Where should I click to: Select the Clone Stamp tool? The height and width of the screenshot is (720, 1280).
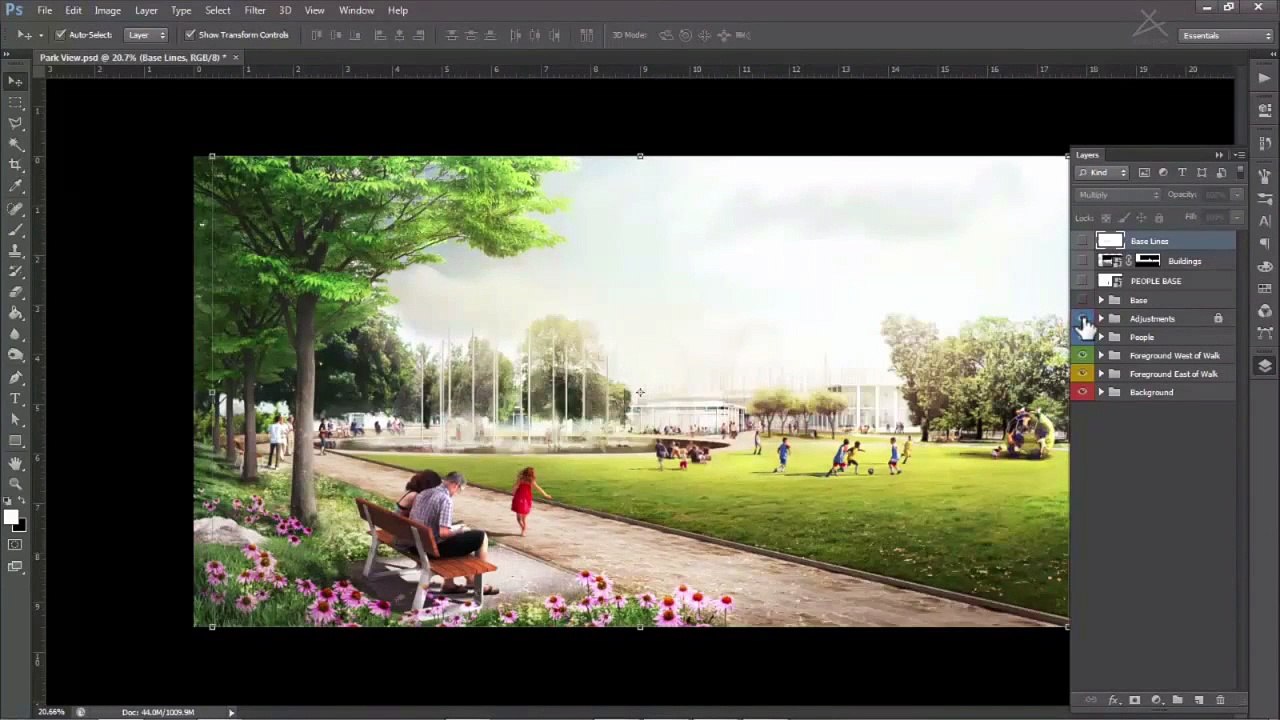[15, 251]
